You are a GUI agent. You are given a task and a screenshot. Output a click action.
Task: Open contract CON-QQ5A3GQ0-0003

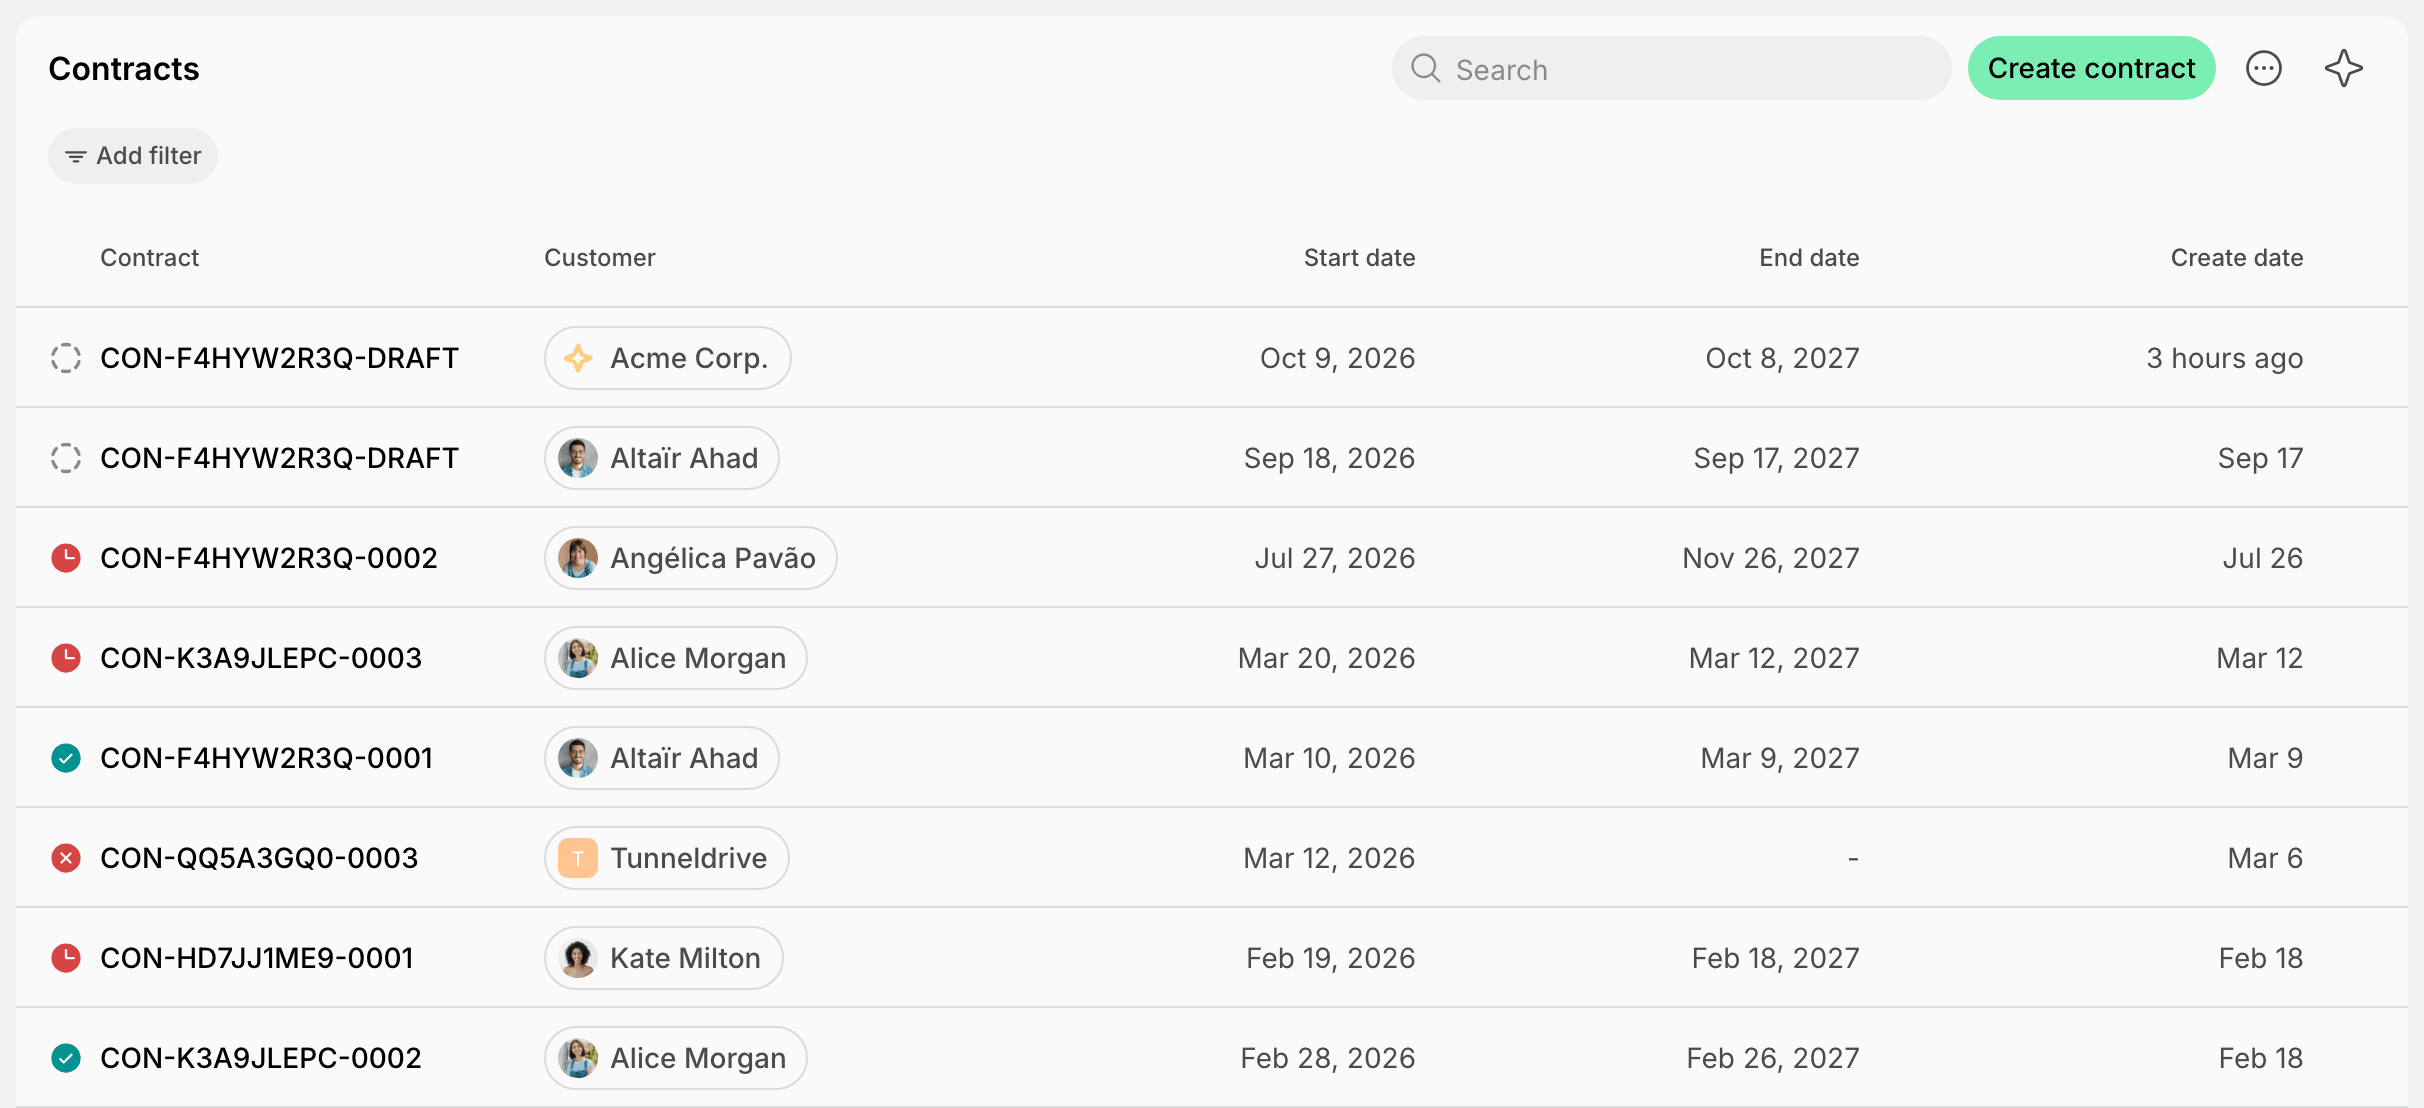(x=259, y=858)
